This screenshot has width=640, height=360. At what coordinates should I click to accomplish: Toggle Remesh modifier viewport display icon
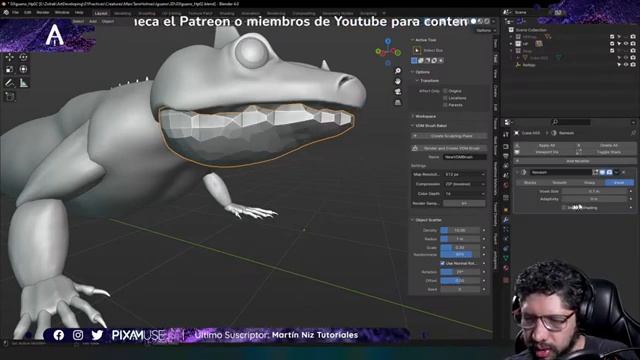pos(602,172)
